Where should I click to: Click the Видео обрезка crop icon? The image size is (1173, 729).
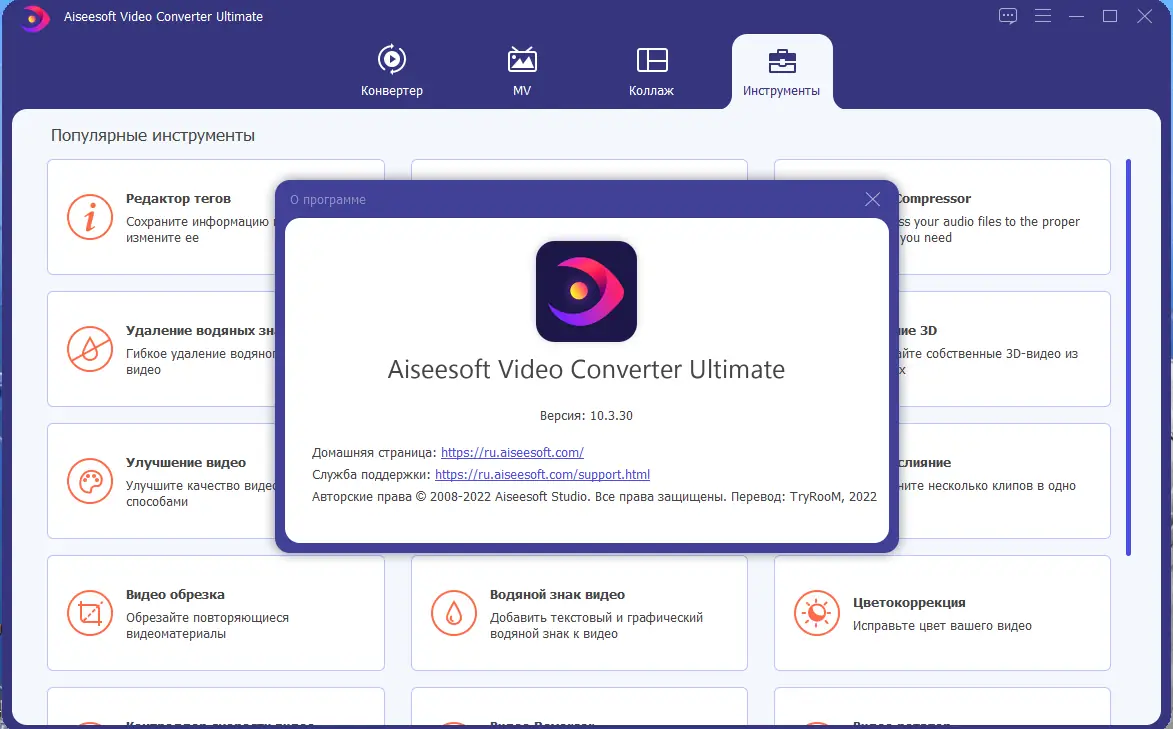click(90, 613)
